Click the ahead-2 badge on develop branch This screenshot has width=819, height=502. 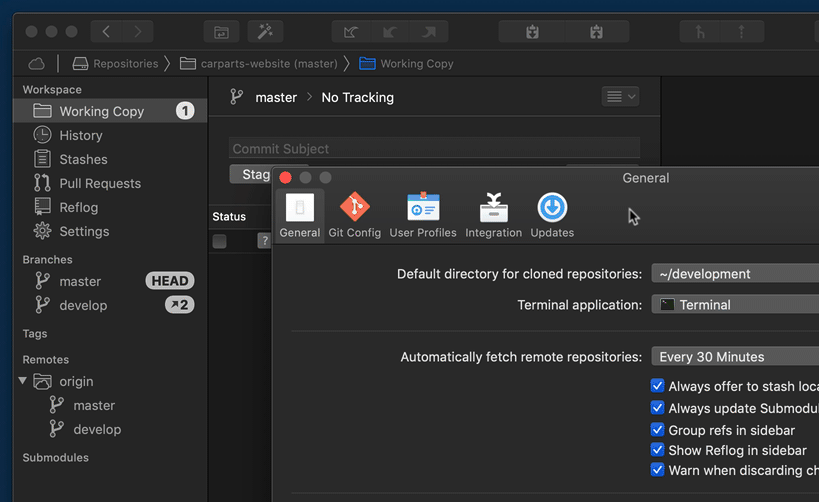coord(180,305)
